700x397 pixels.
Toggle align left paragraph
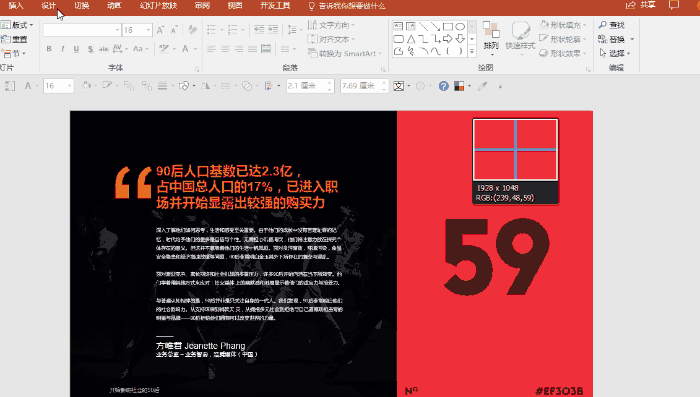click(x=211, y=49)
